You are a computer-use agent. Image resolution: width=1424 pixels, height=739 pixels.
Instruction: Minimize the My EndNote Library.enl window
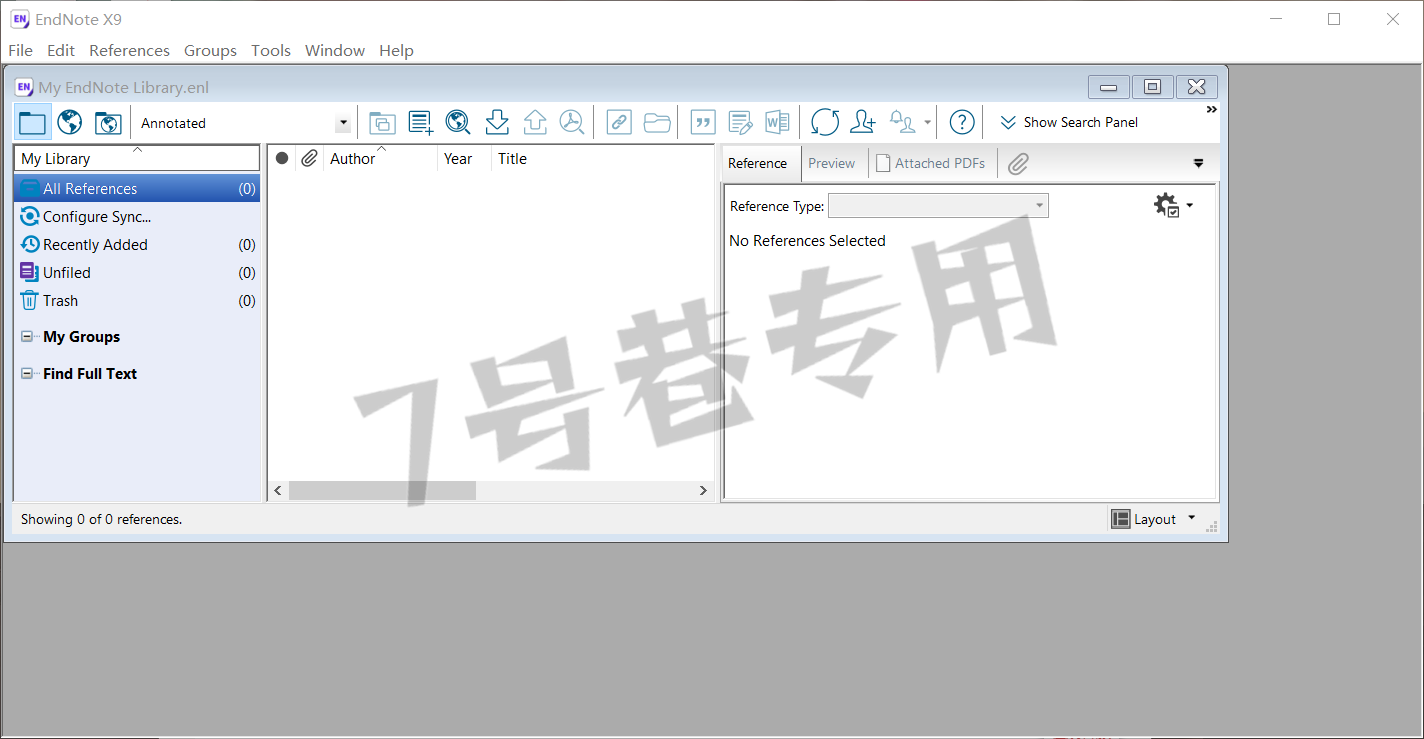(1109, 87)
